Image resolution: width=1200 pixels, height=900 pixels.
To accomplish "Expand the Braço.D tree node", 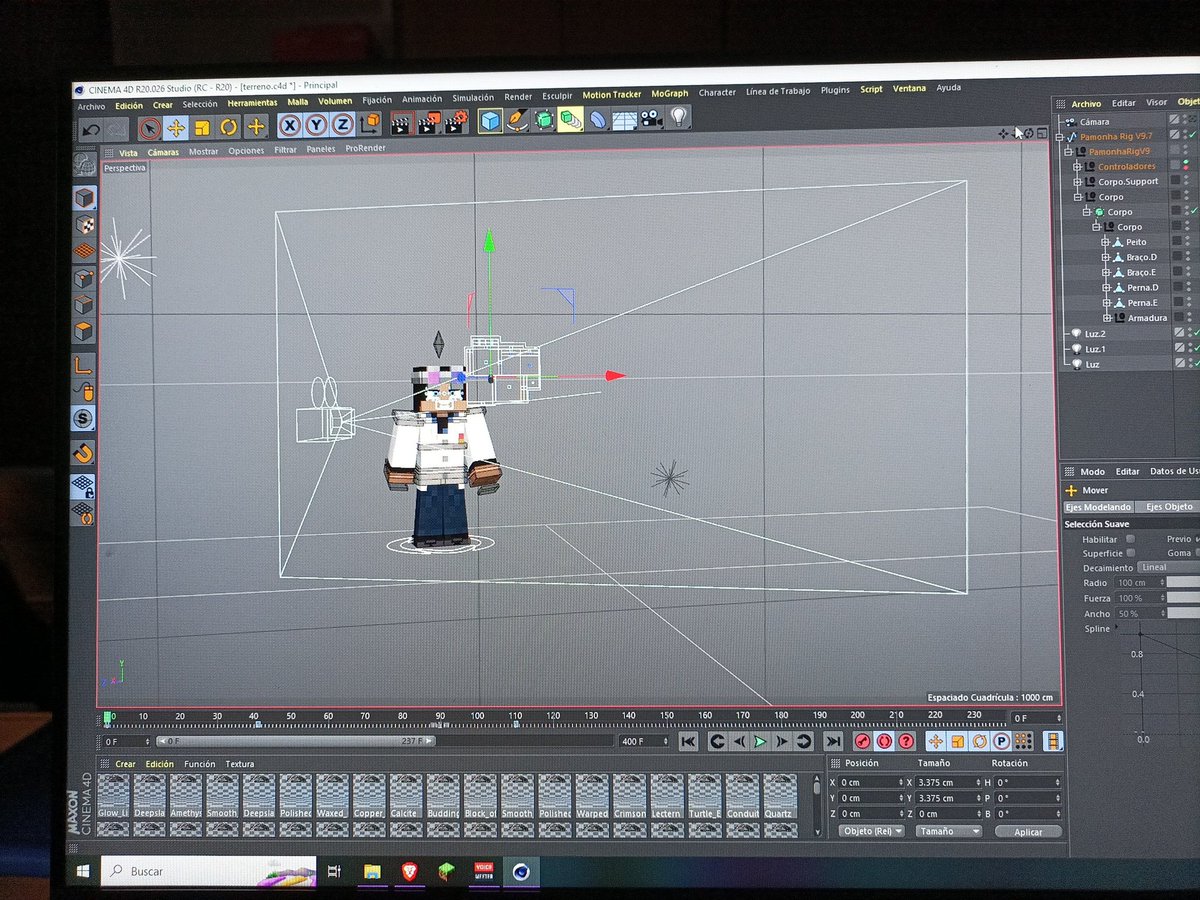I will point(1106,257).
